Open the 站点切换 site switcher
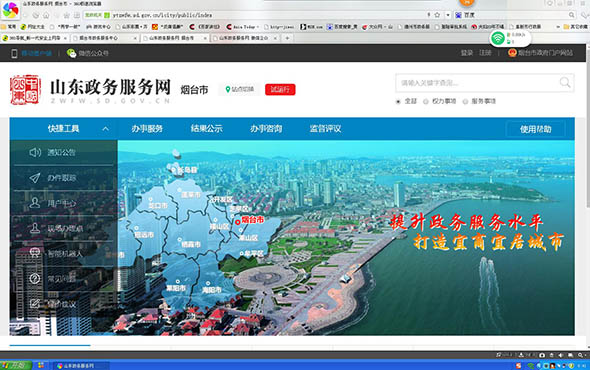This screenshot has width=590, height=370. [x=240, y=89]
